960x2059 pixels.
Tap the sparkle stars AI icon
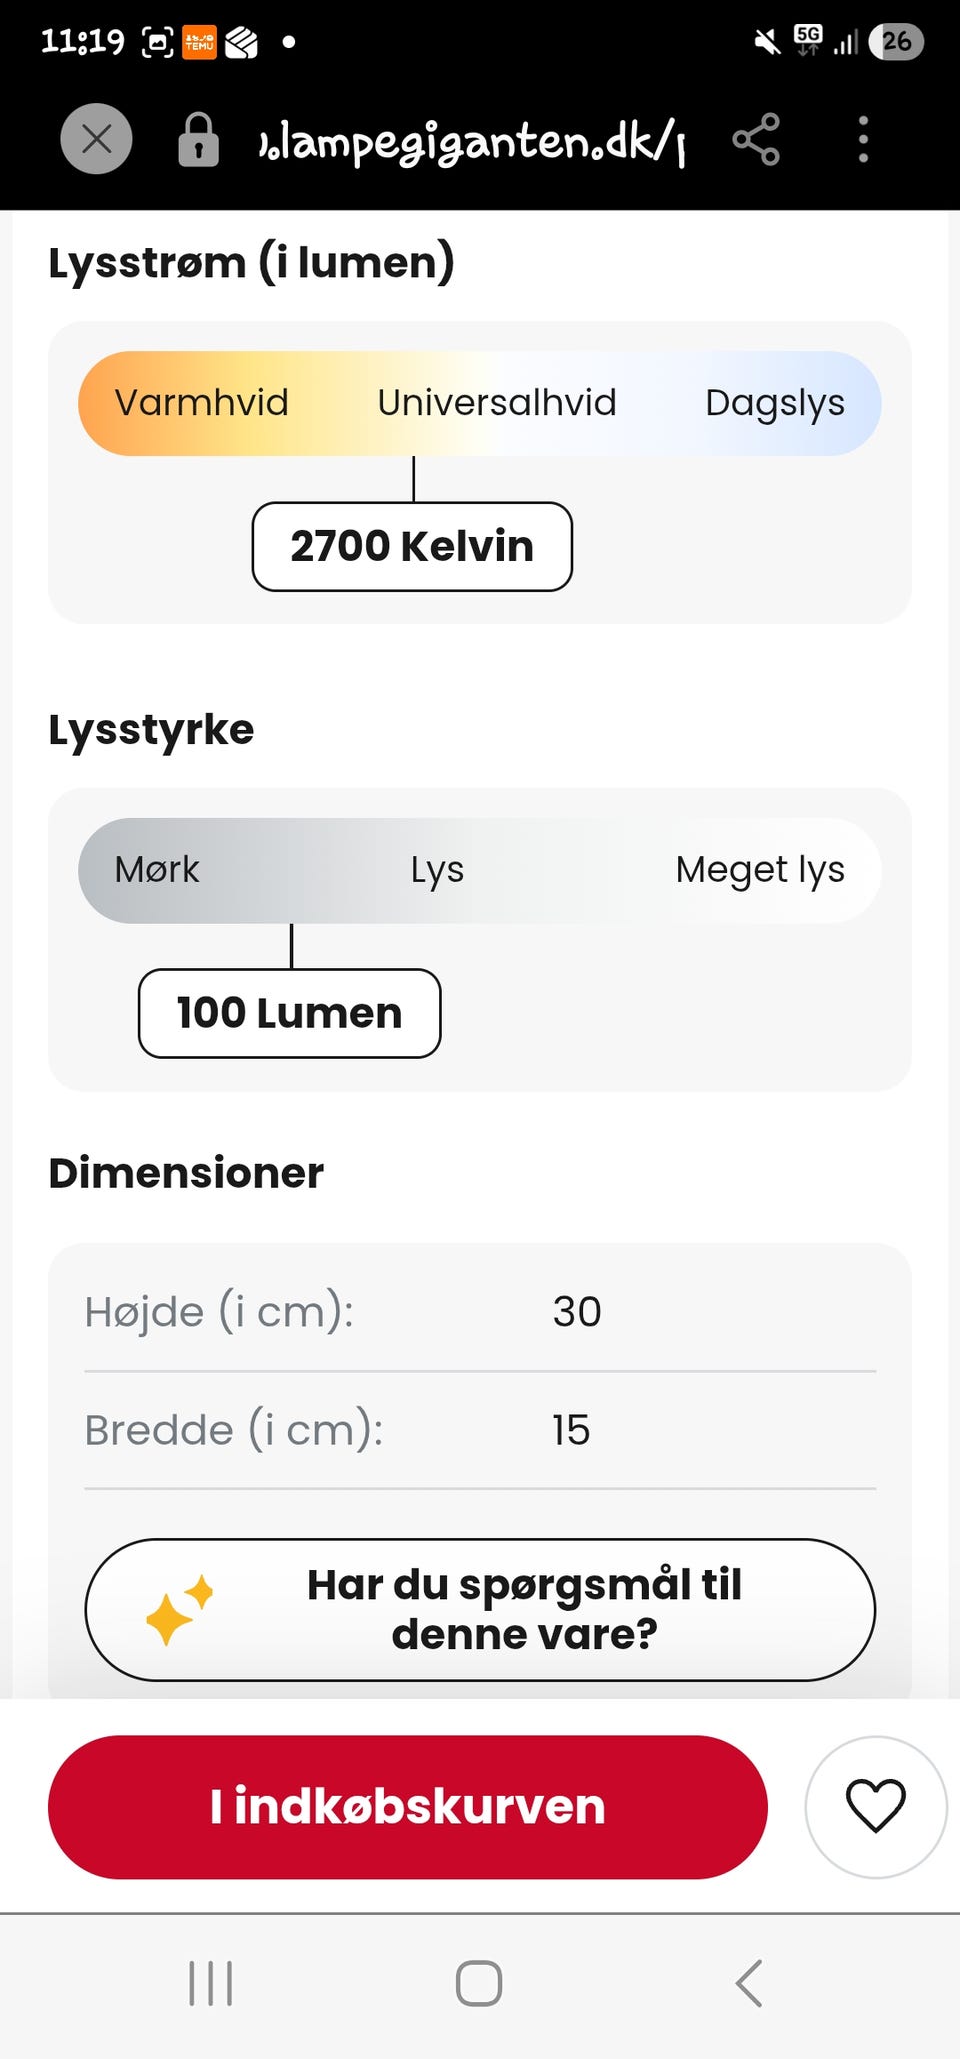(x=179, y=1610)
